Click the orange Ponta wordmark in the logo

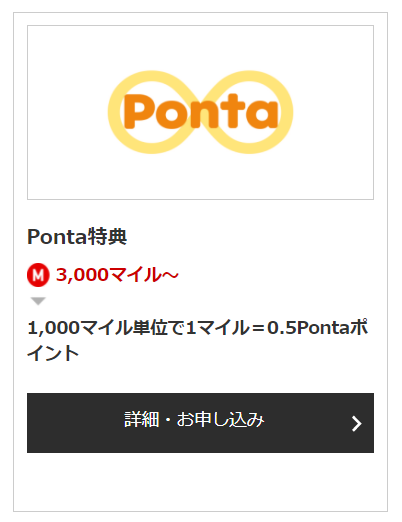(201, 112)
